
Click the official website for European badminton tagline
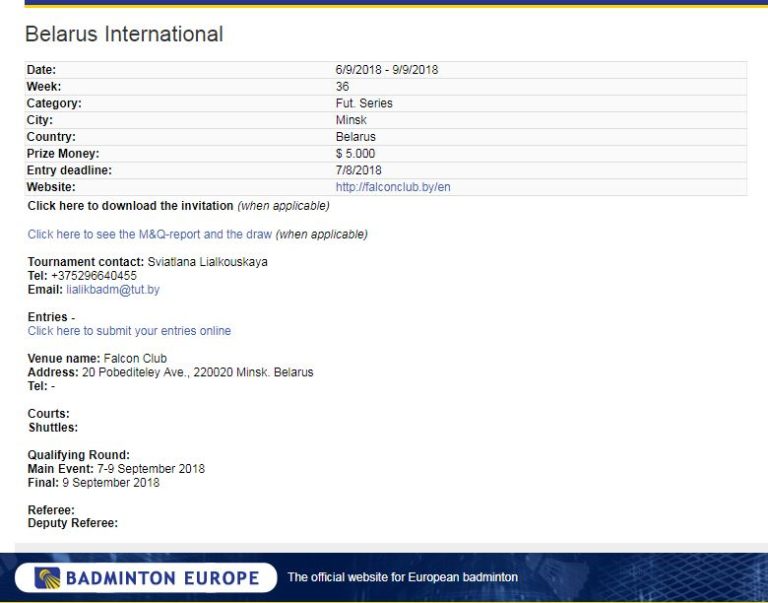(403, 577)
